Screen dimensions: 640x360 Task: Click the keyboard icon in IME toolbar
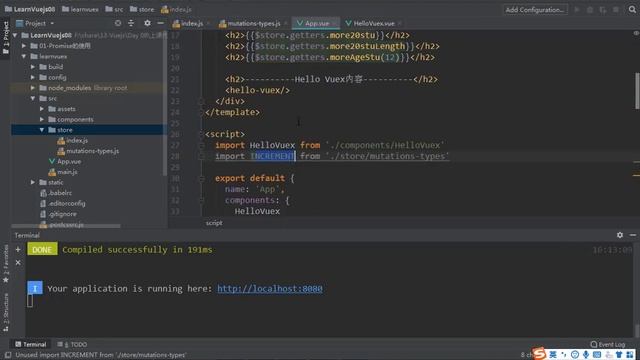pos(597,355)
